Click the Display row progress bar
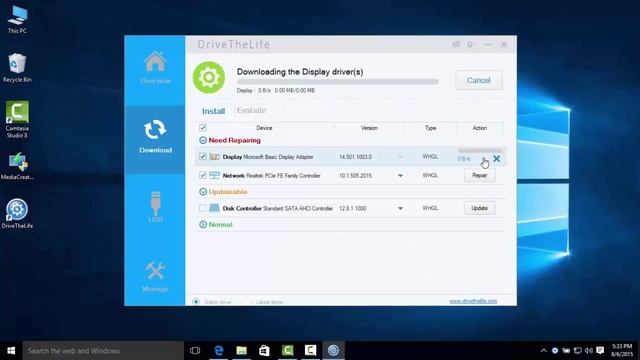 (x=480, y=151)
